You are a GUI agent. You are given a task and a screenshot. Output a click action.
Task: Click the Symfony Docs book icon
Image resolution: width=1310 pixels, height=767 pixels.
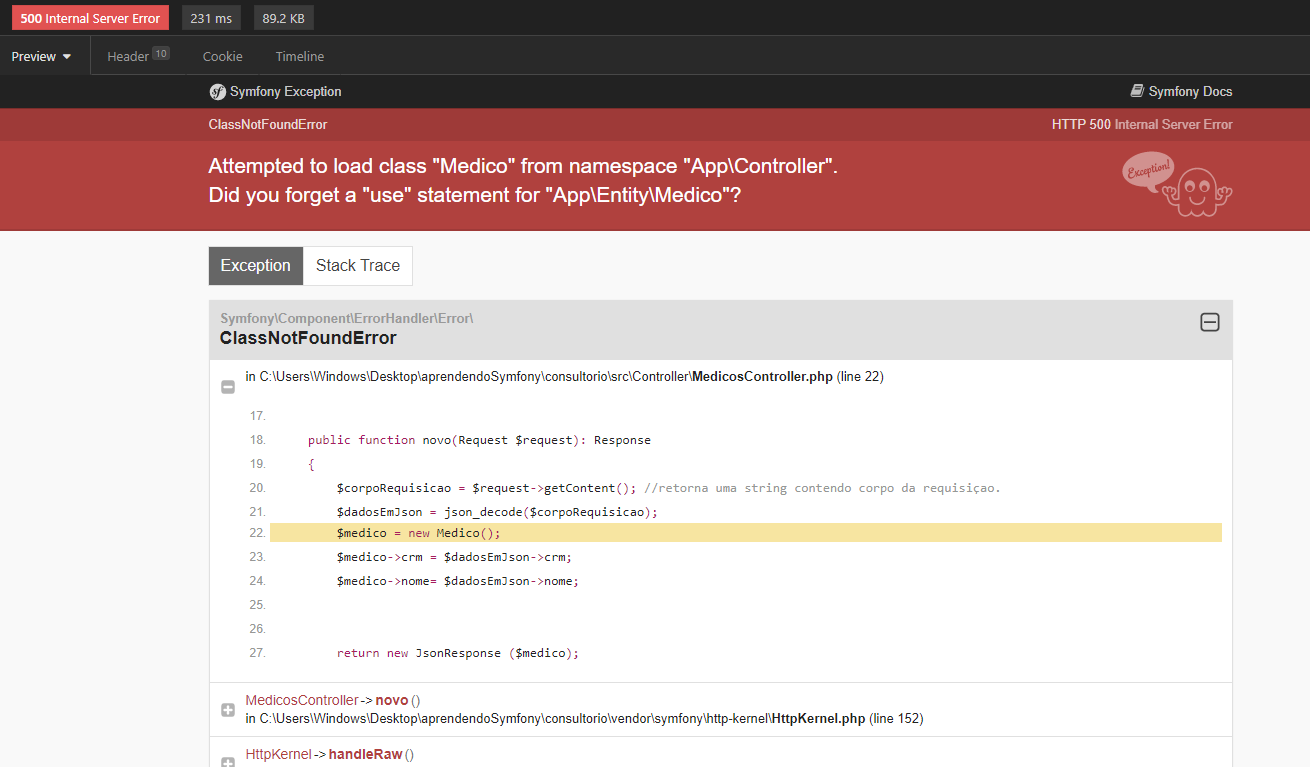pyautogui.click(x=1137, y=91)
